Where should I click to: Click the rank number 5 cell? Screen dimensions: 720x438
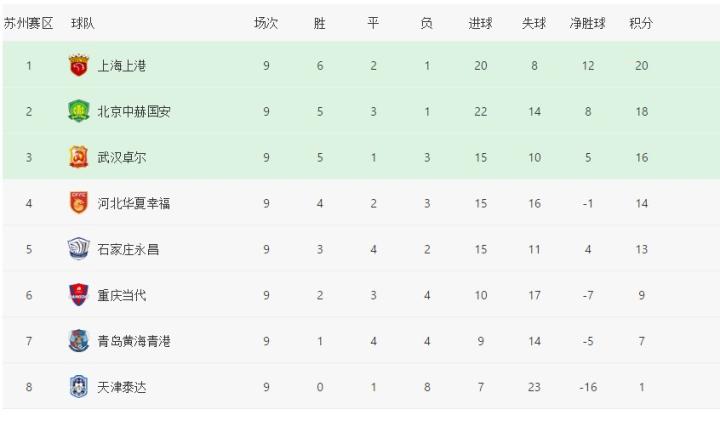29,249
